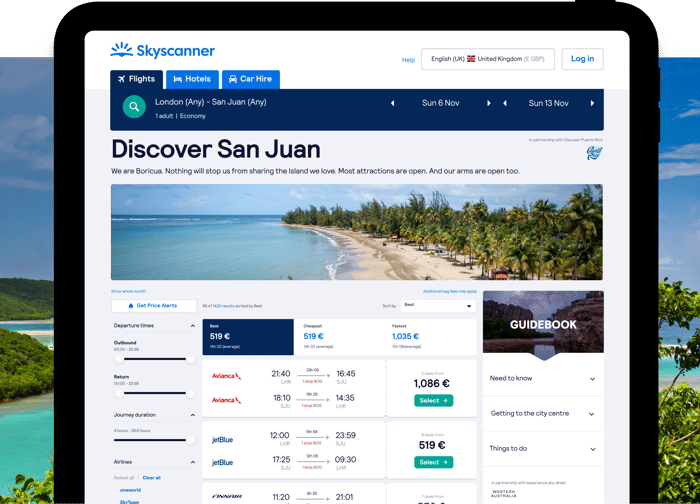Click the Skyscanner logo
The height and width of the screenshot is (504, 700).
click(x=162, y=50)
